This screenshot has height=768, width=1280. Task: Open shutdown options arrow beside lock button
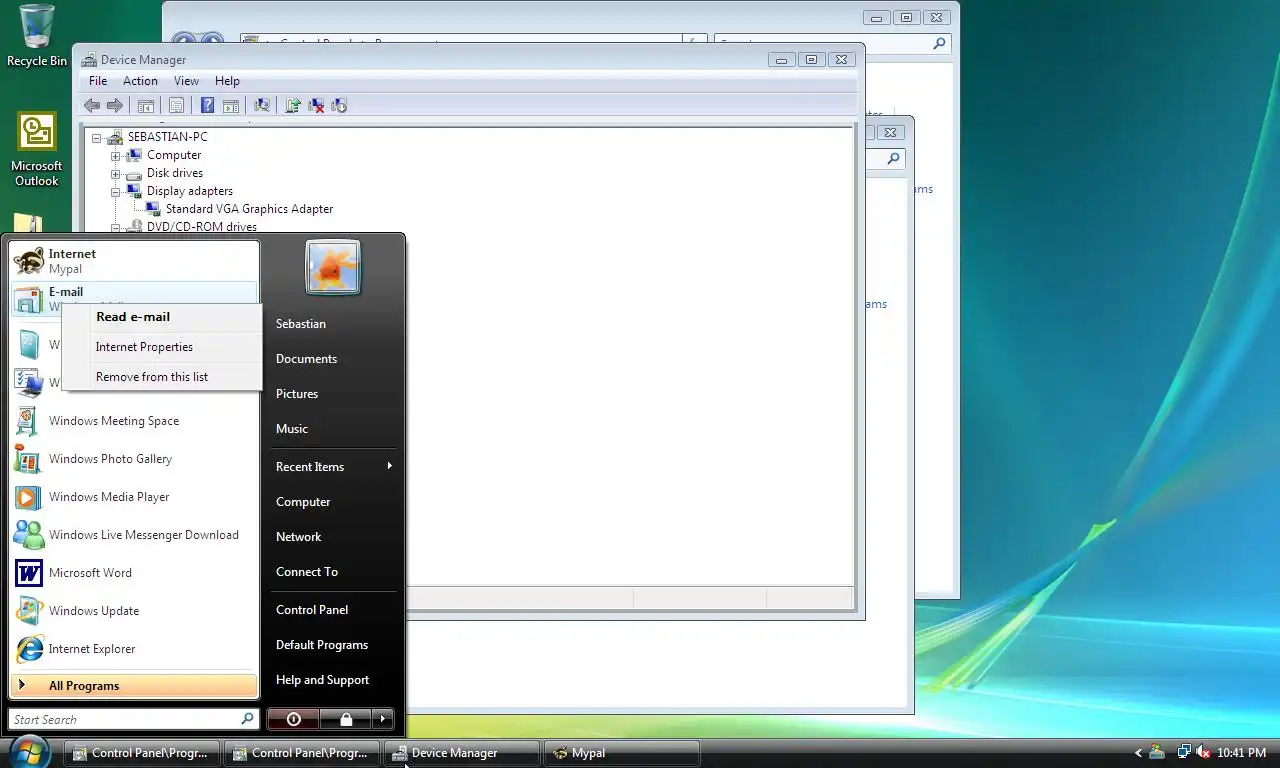[x=383, y=719]
